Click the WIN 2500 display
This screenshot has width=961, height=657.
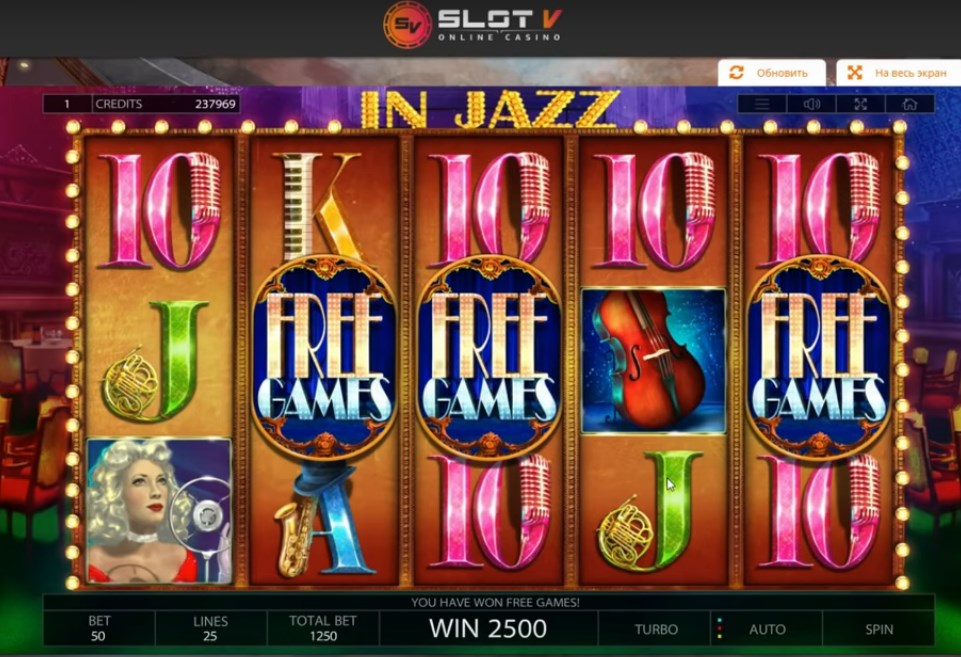(488, 629)
